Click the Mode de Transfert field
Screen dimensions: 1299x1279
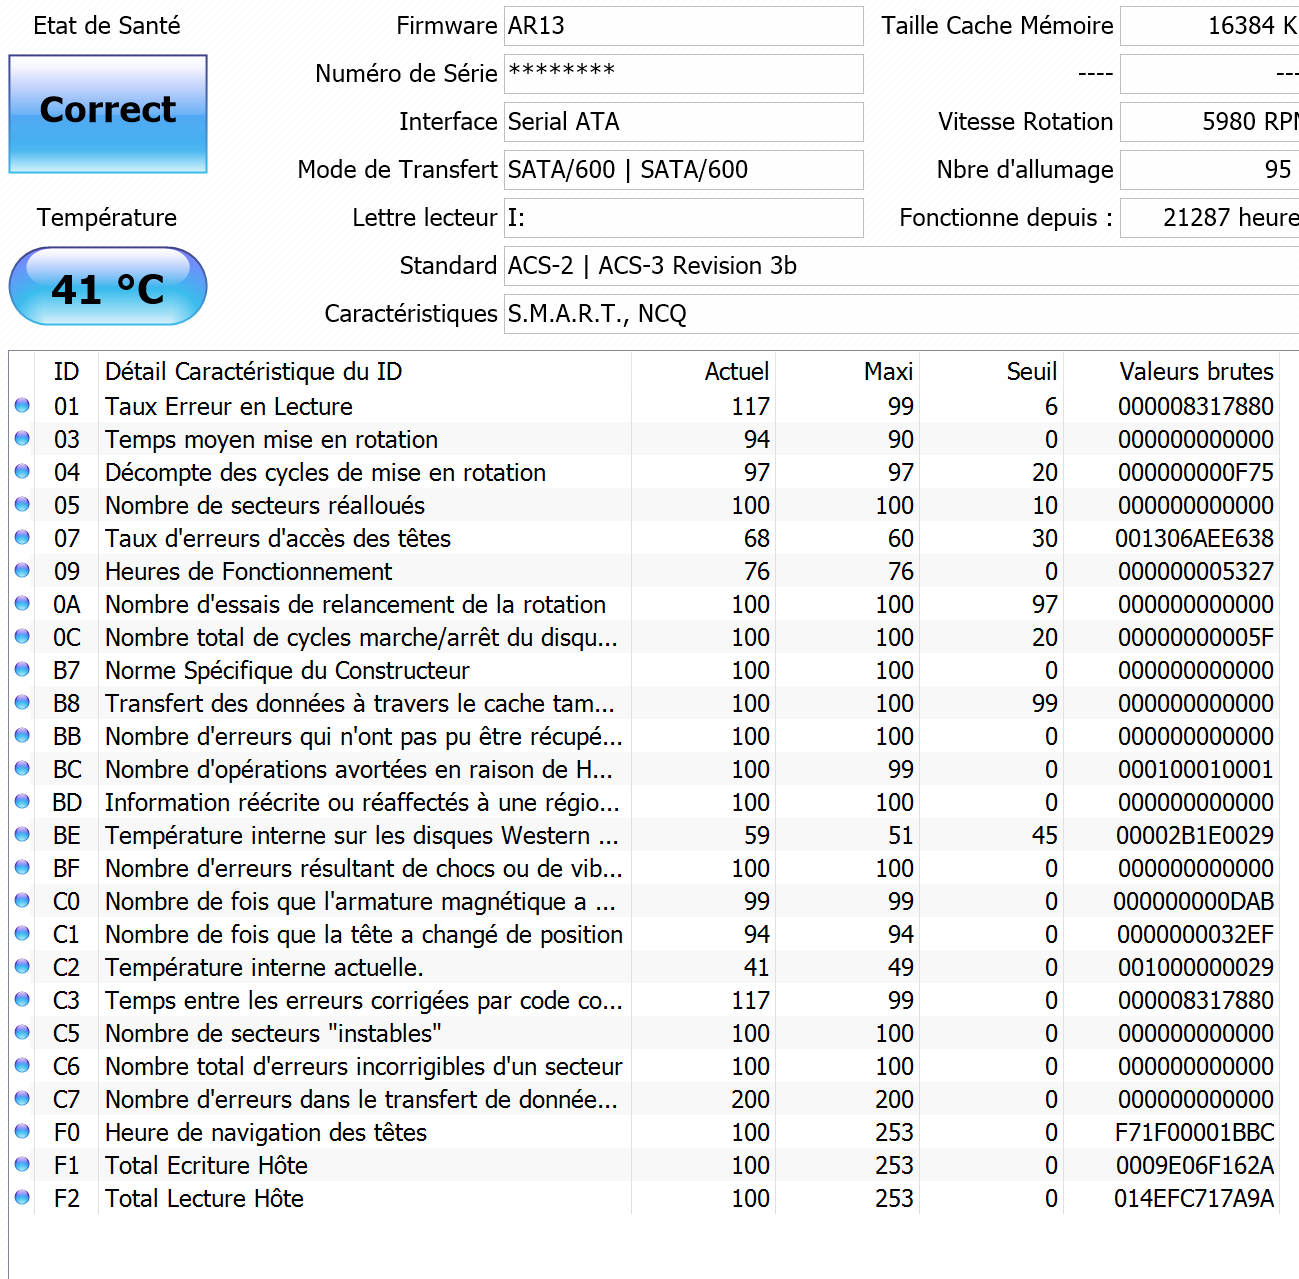tap(684, 170)
